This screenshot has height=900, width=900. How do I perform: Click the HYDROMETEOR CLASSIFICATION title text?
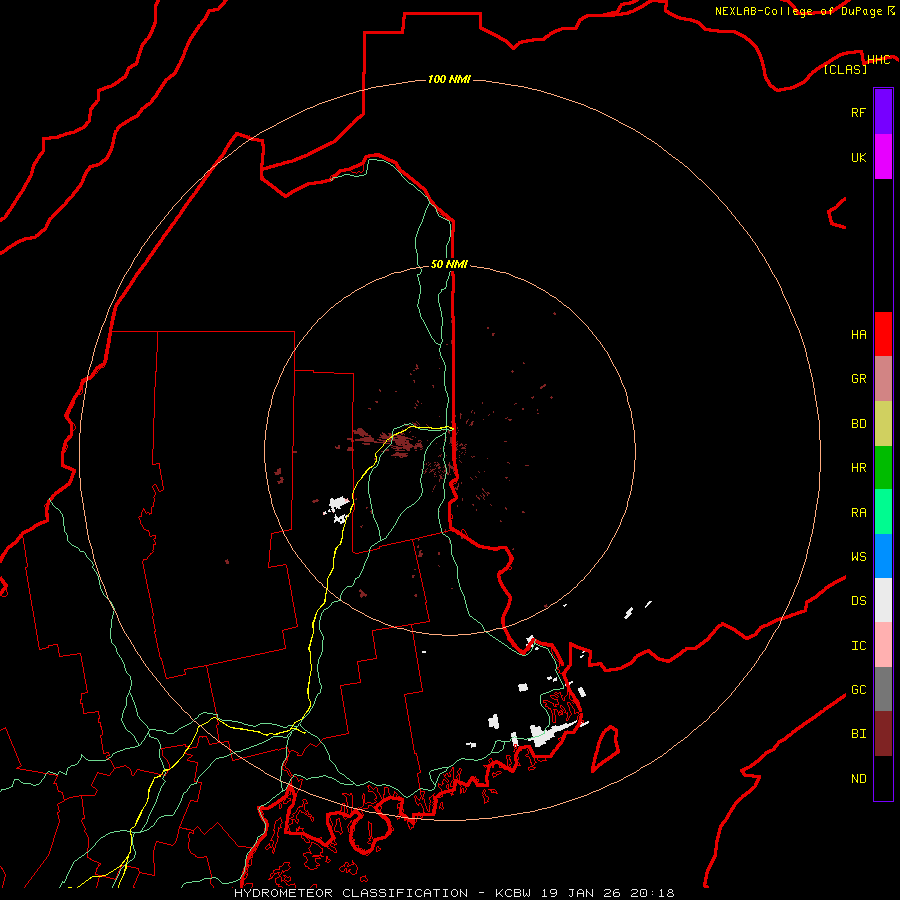pyautogui.click(x=351, y=893)
